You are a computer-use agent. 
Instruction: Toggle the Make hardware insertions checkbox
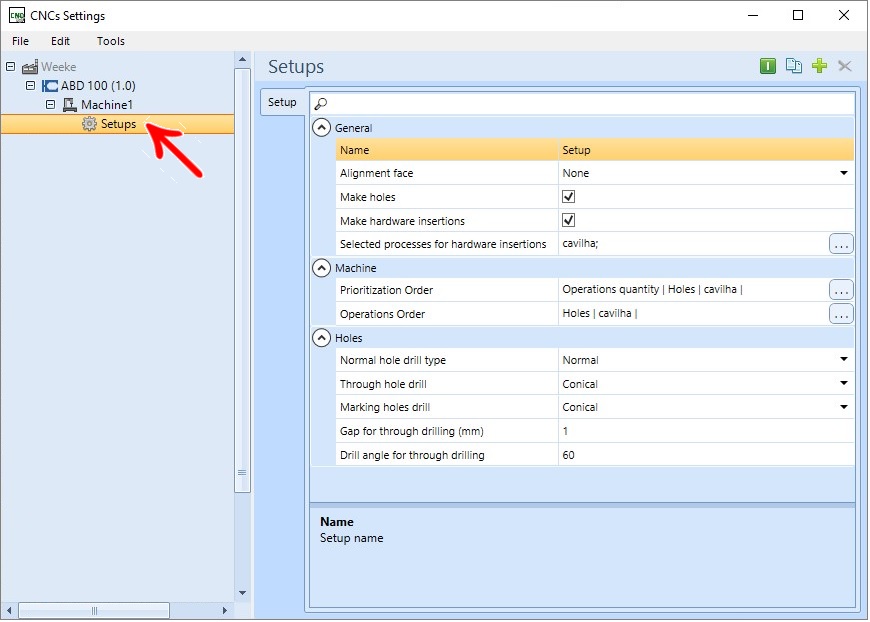tap(568, 220)
